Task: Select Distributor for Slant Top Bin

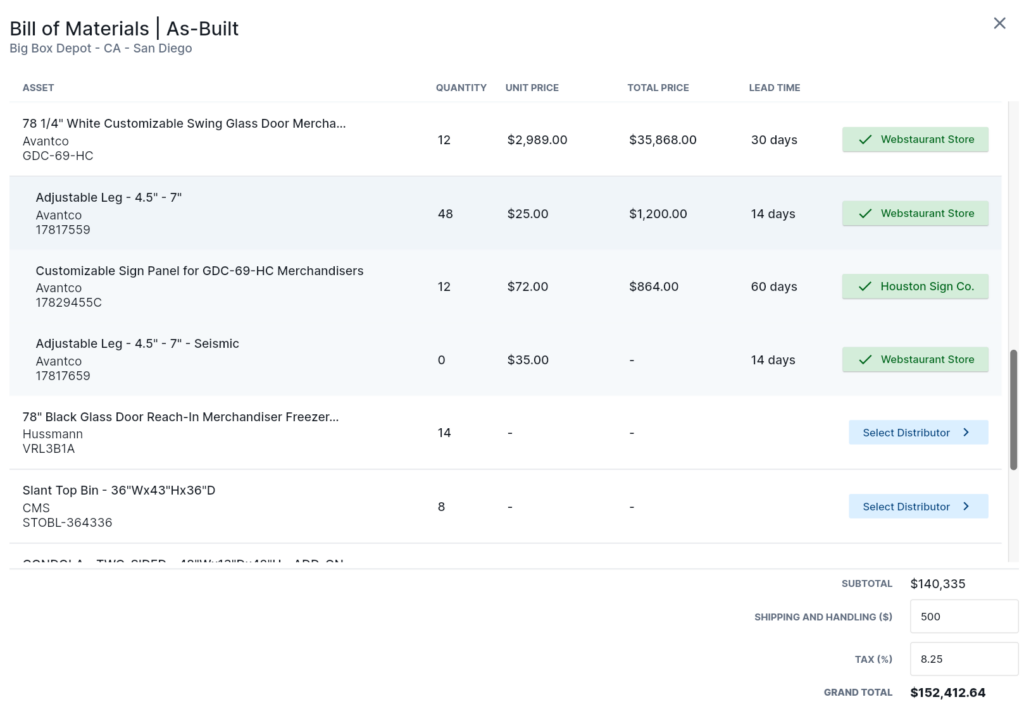Action: [915, 507]
